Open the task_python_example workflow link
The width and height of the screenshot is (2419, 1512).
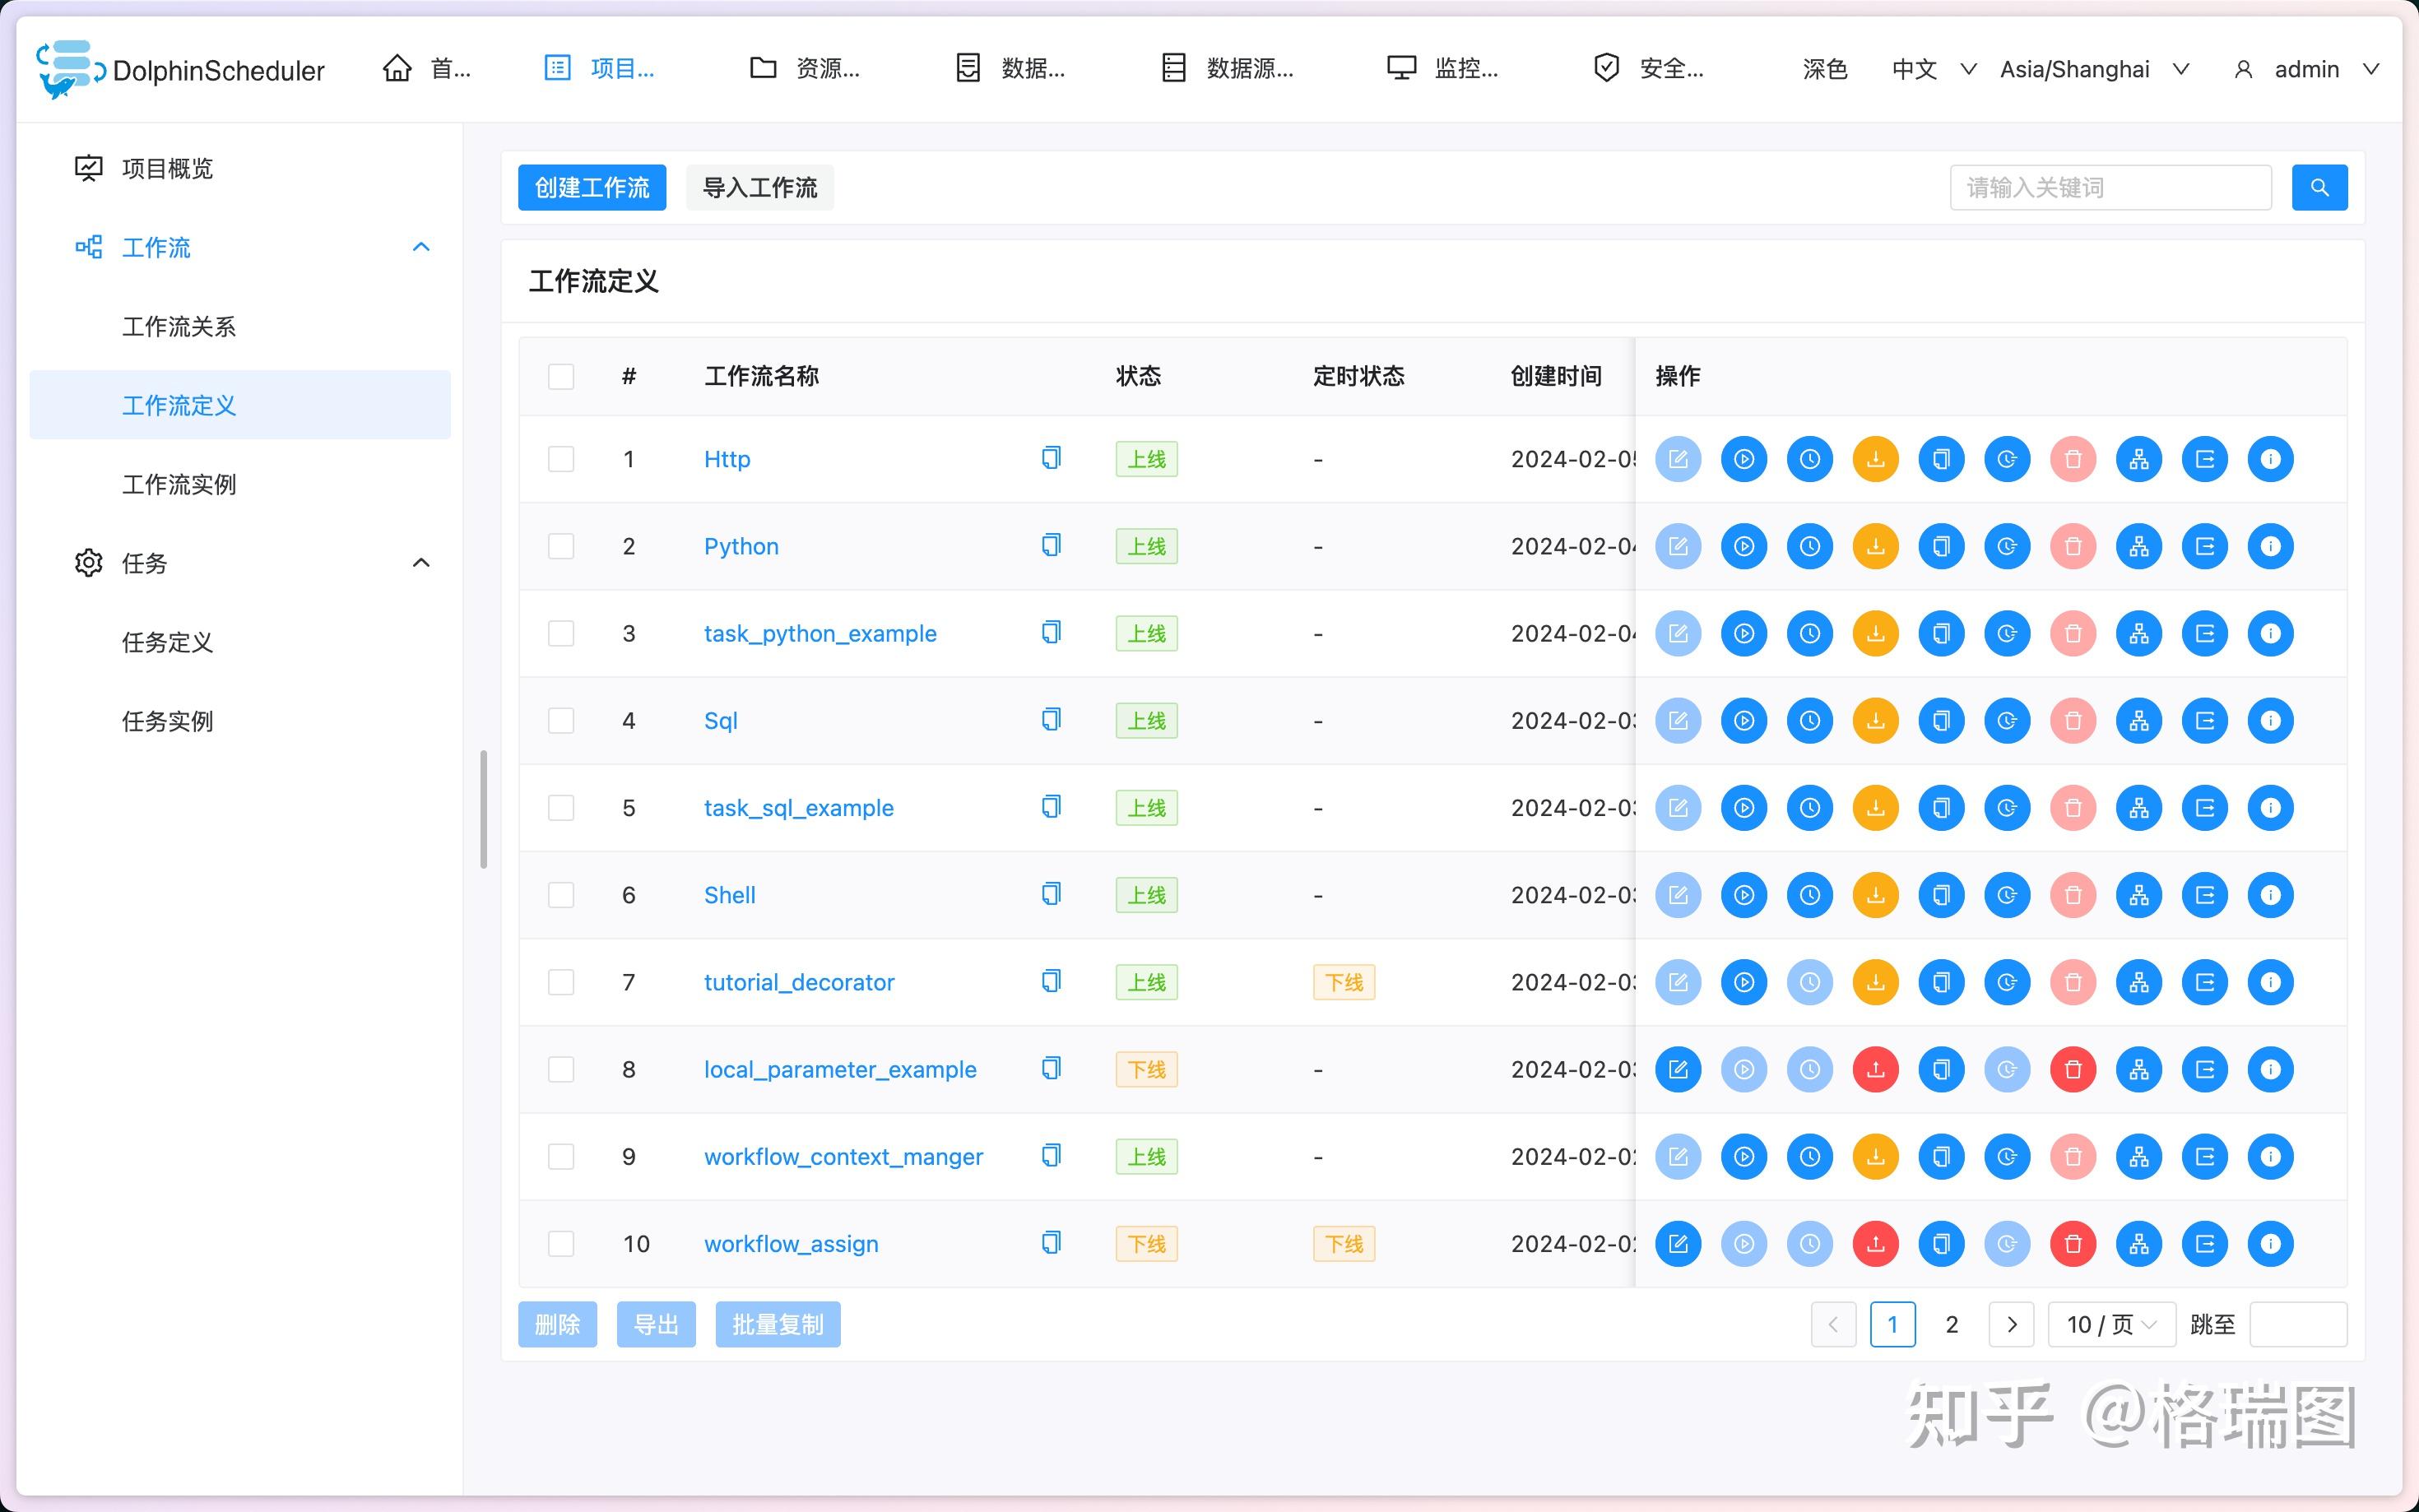(x=820, y=633)
